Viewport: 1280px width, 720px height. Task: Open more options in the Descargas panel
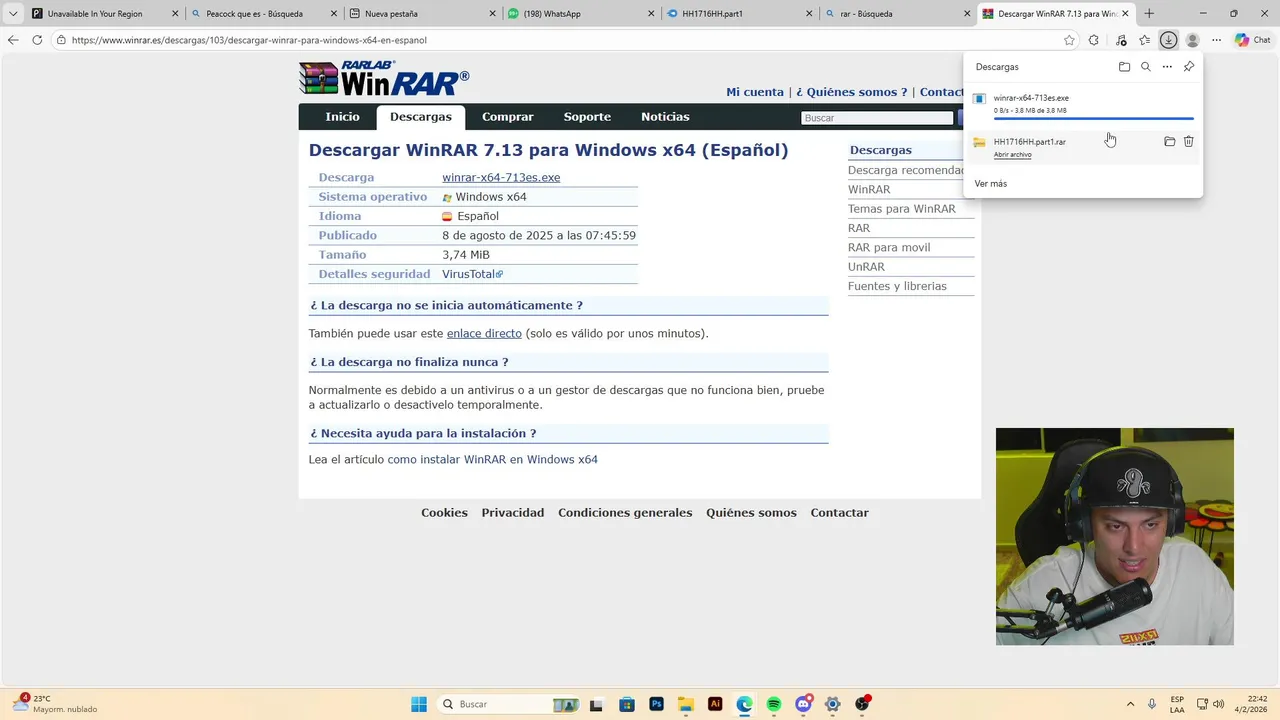tap(1167, 67)
